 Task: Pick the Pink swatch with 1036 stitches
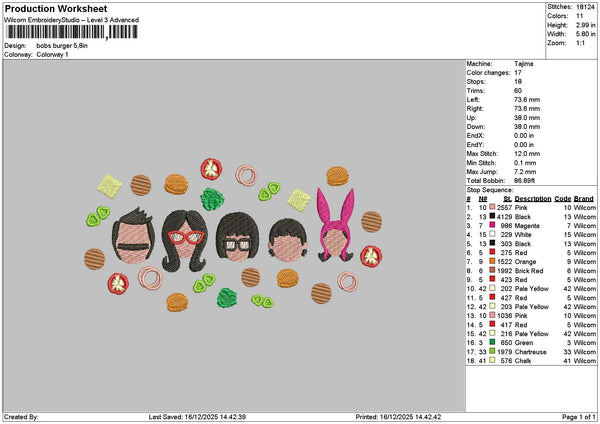point(492,315)
